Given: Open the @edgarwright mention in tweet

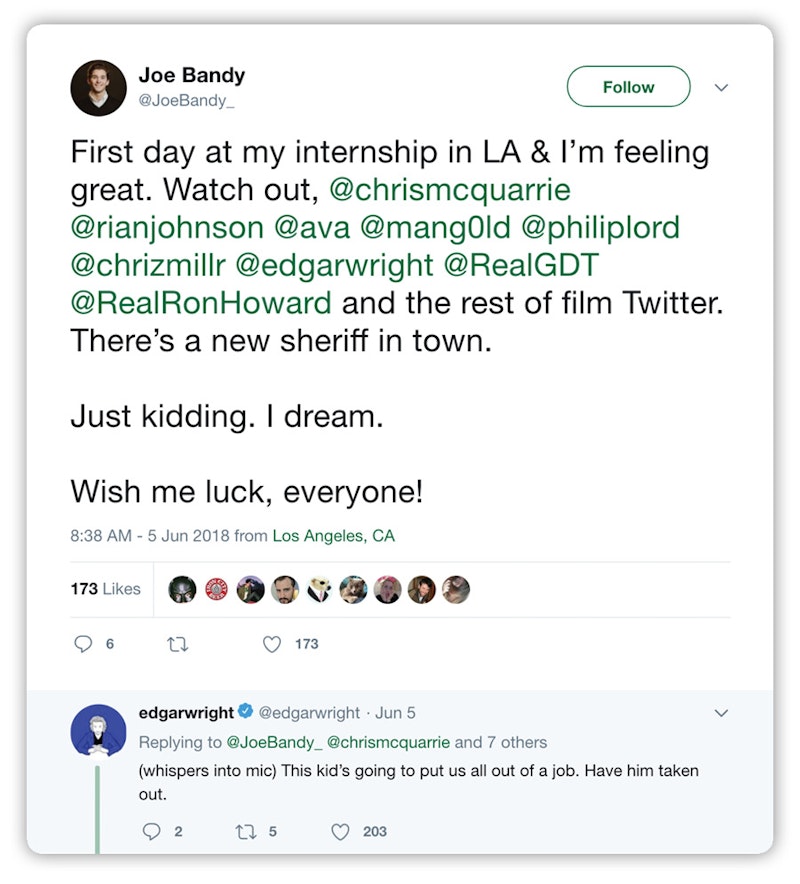Looking at the screenshot, I should coord(335,265).
